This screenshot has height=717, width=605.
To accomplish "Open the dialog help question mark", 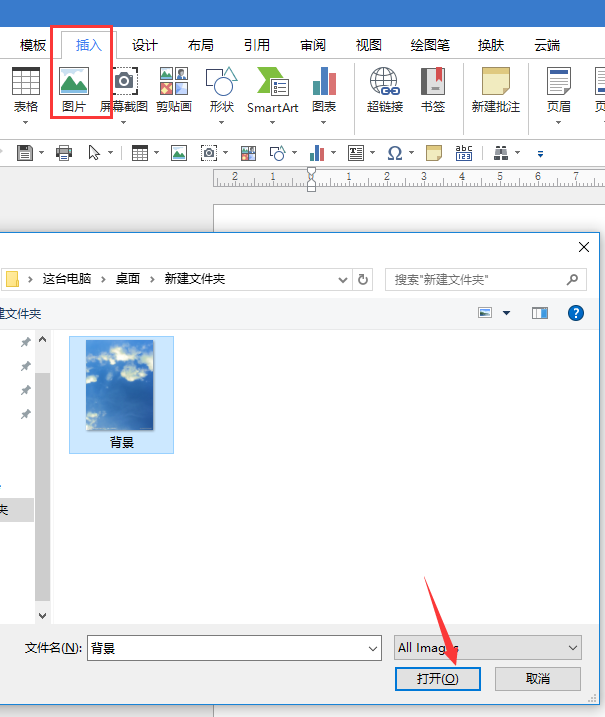I will [x=576, y=313].
